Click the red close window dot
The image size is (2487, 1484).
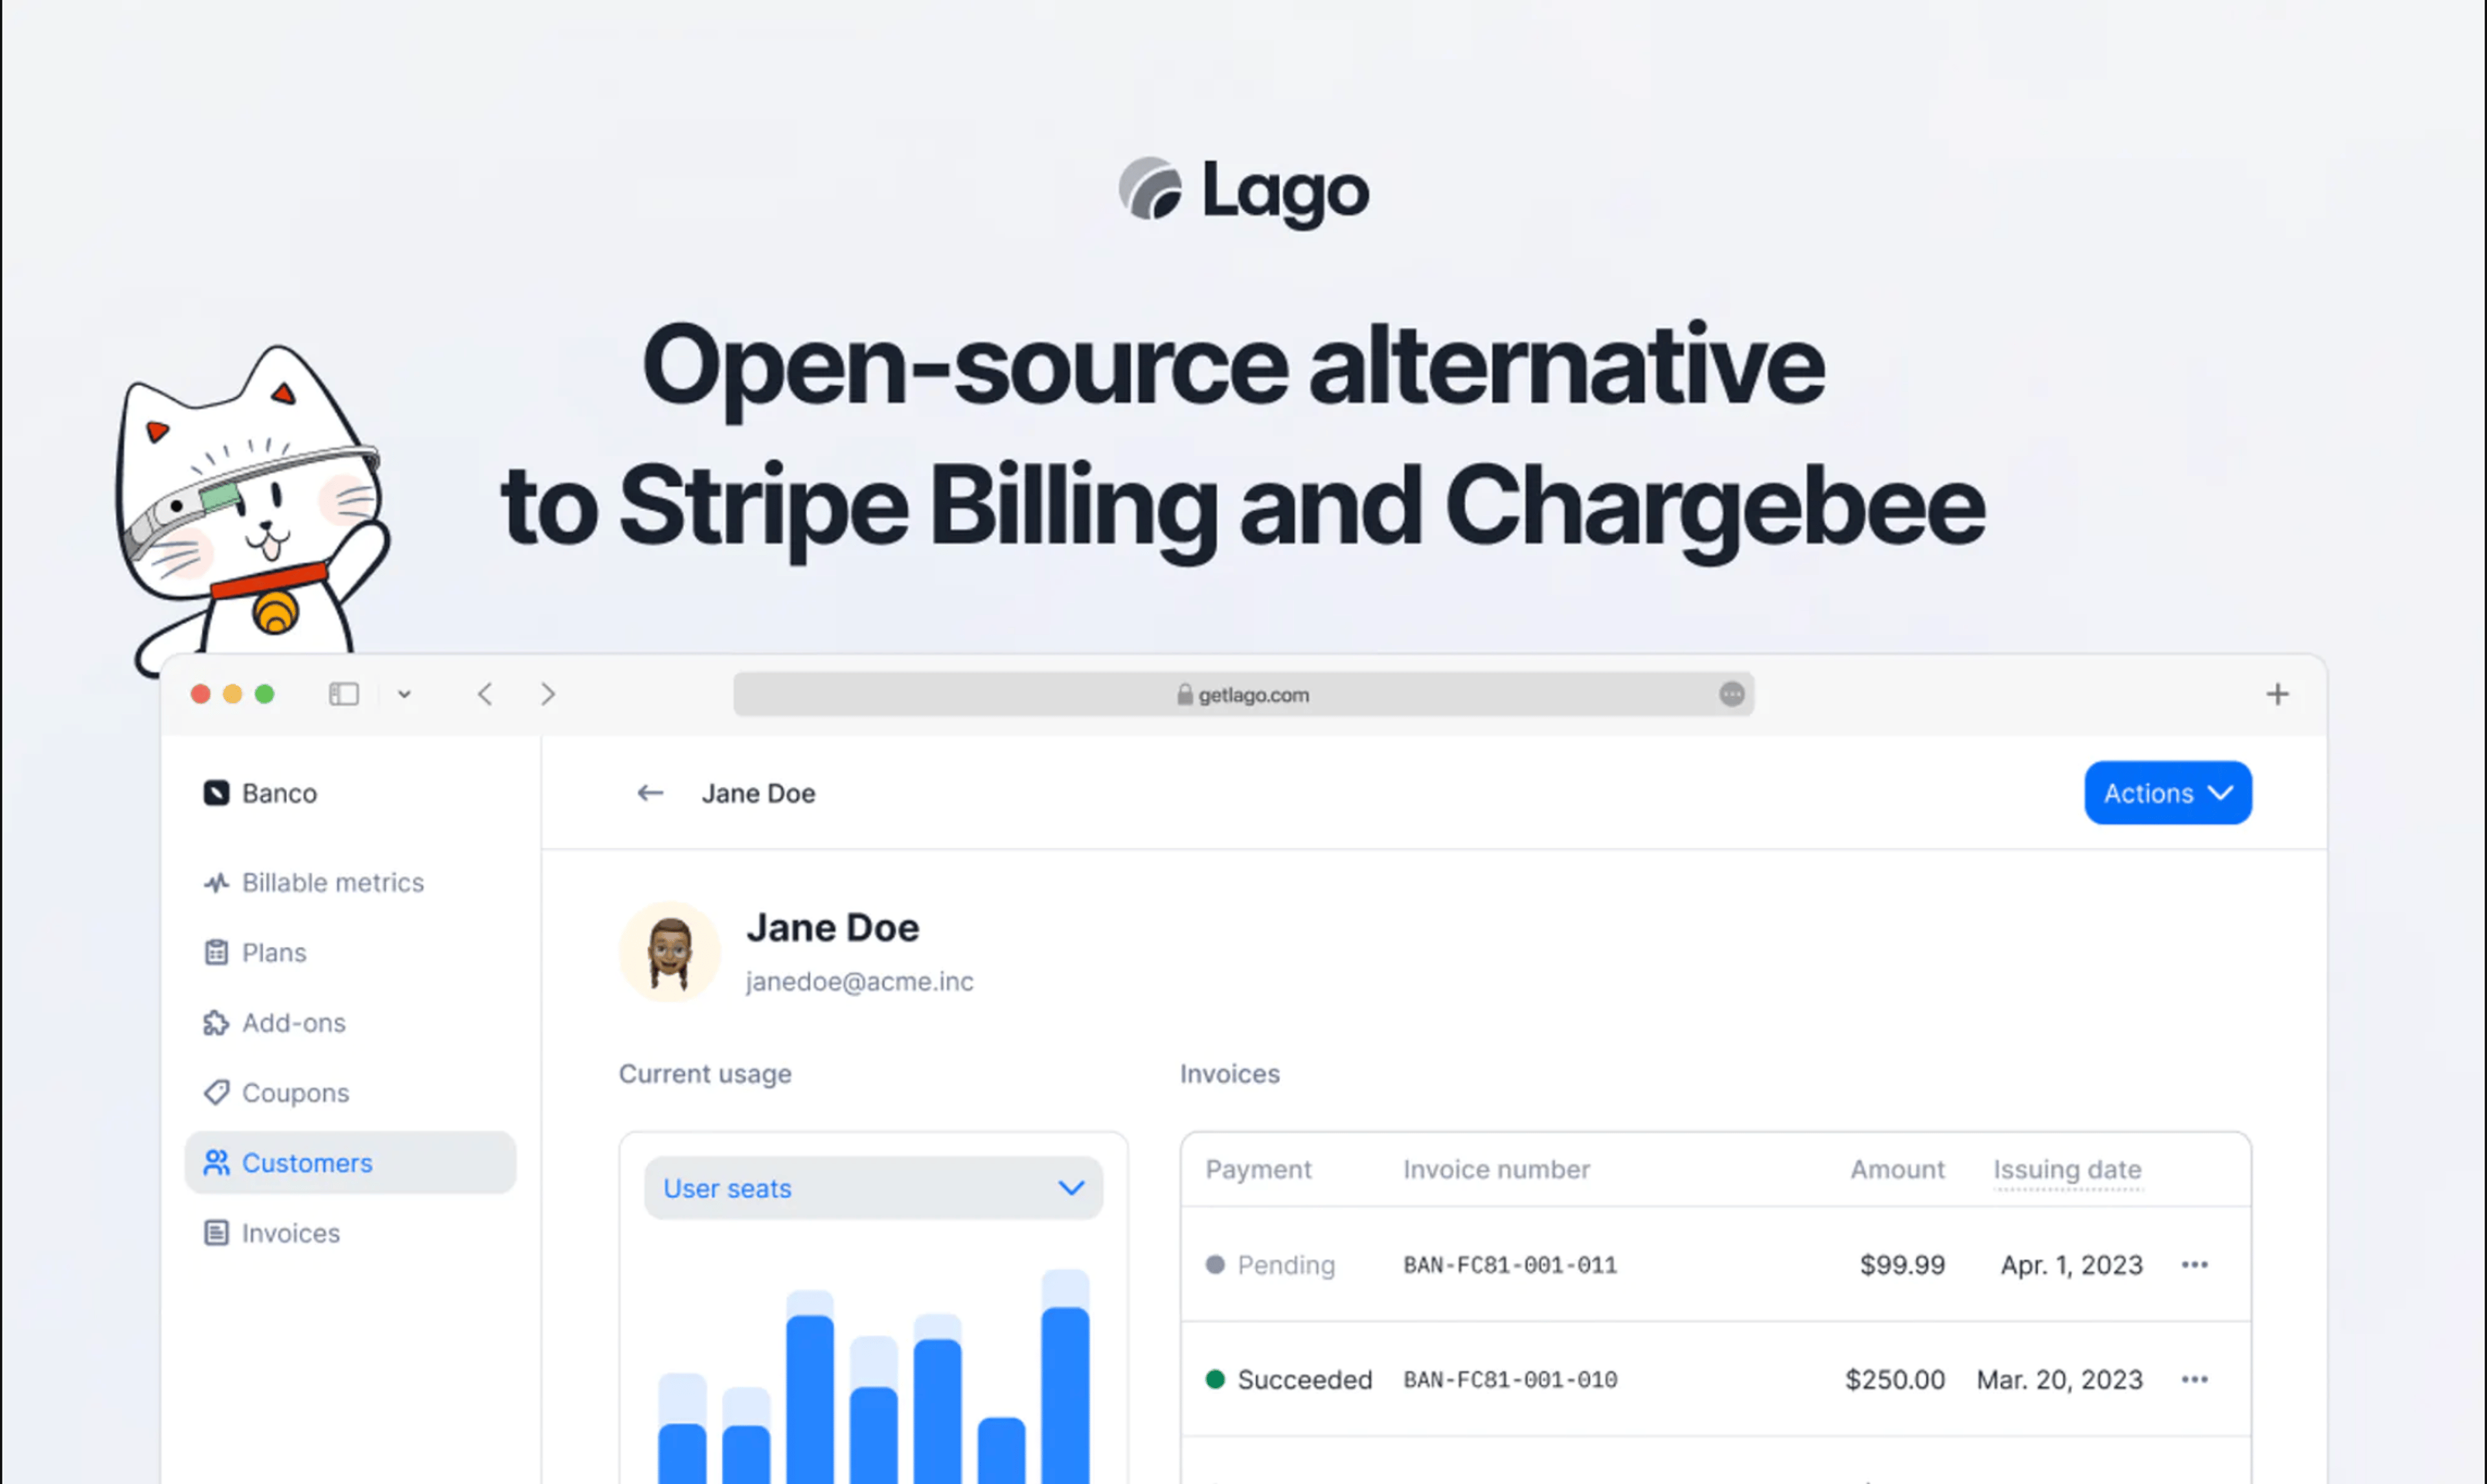pyautogui.click(x=200, y=694)
